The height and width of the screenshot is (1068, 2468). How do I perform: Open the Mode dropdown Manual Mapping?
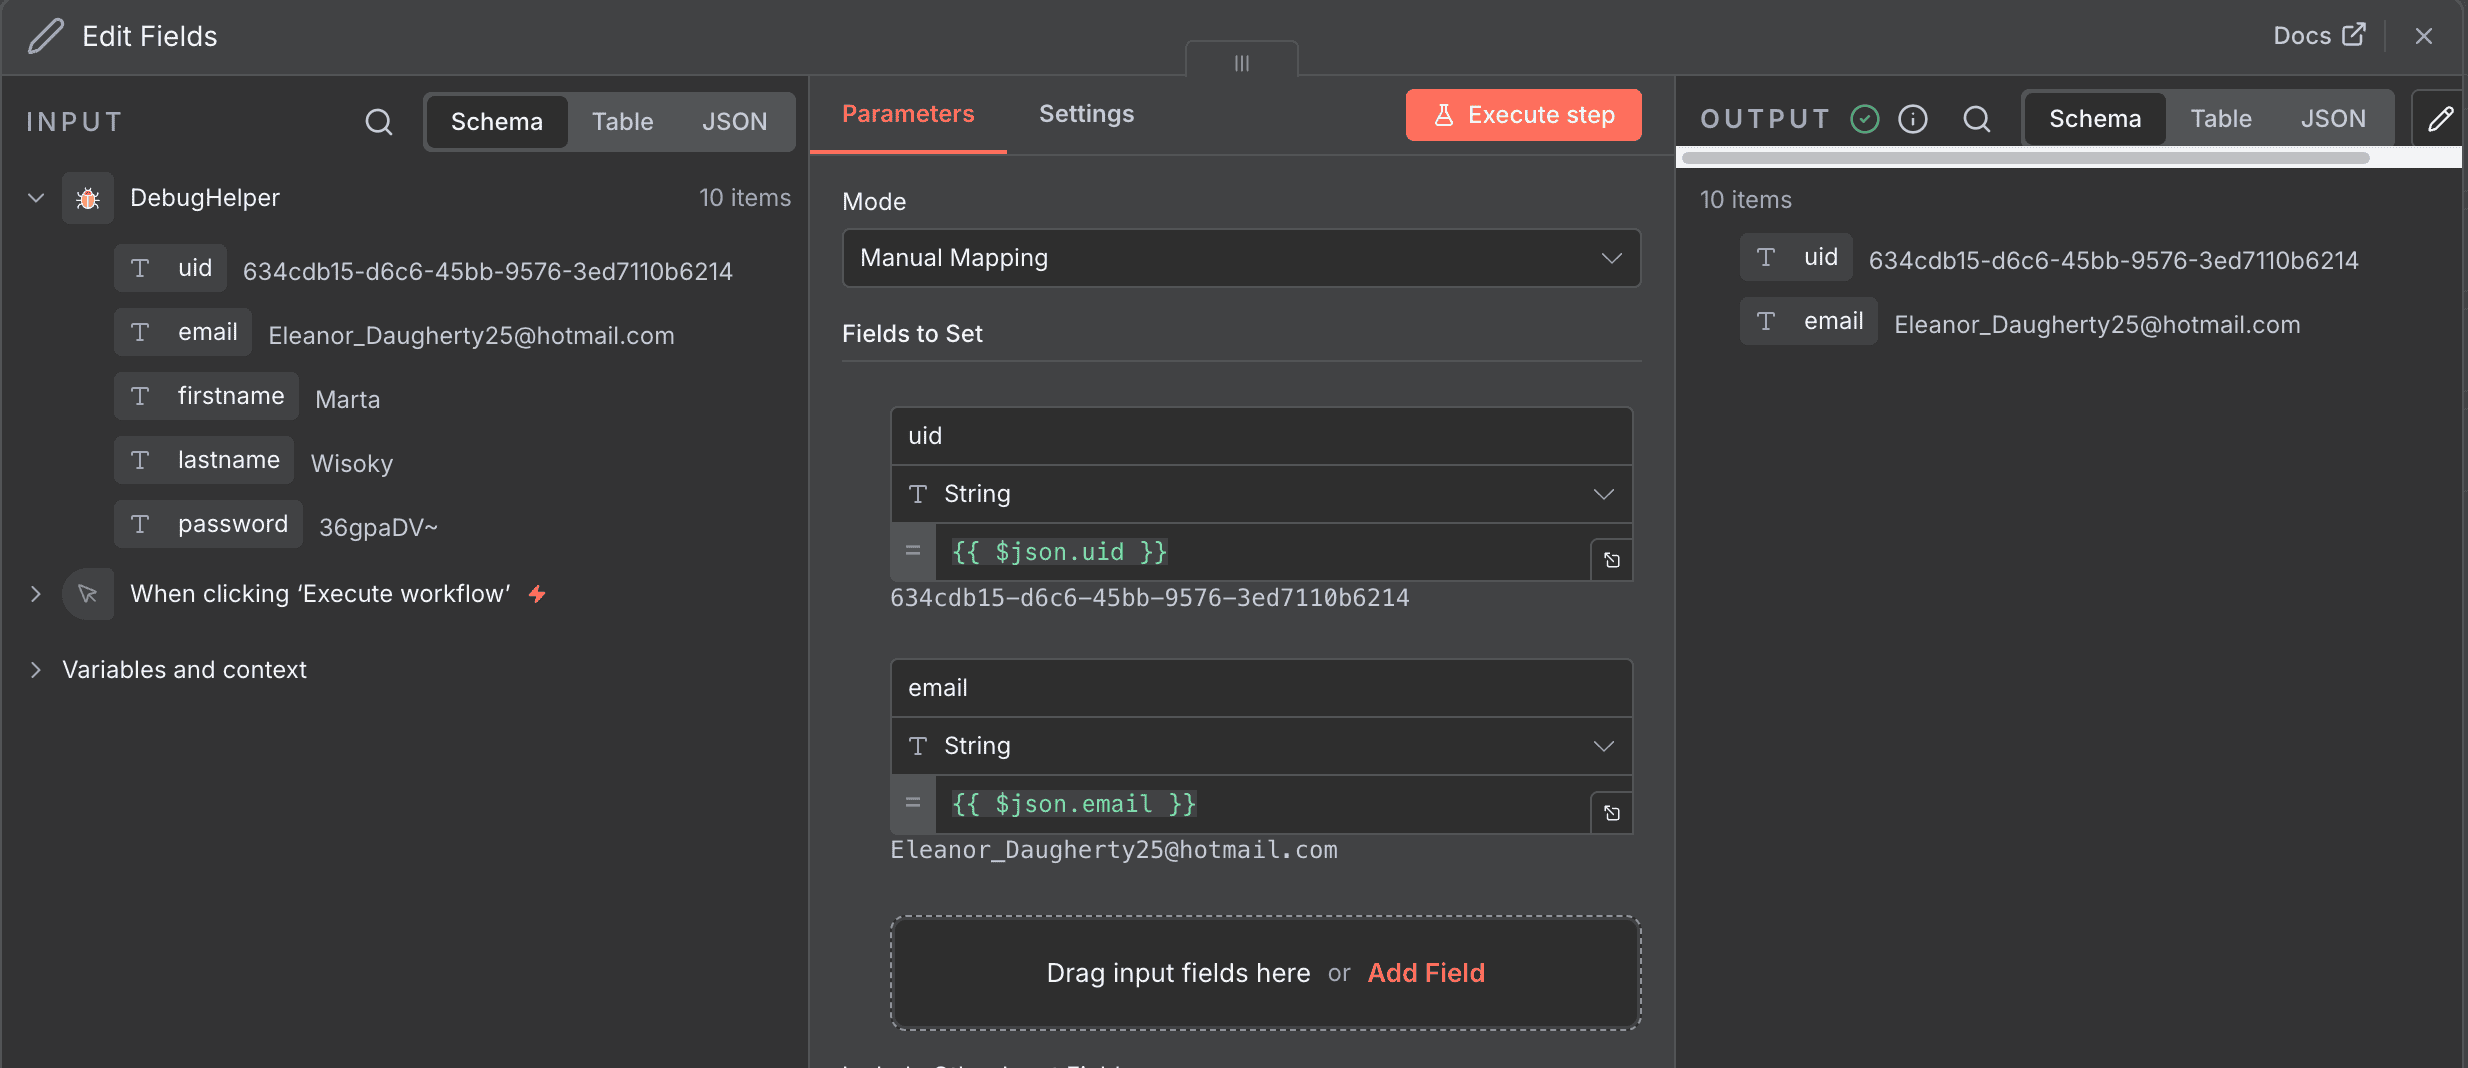pyautogui.click(x=1240, y=258)
